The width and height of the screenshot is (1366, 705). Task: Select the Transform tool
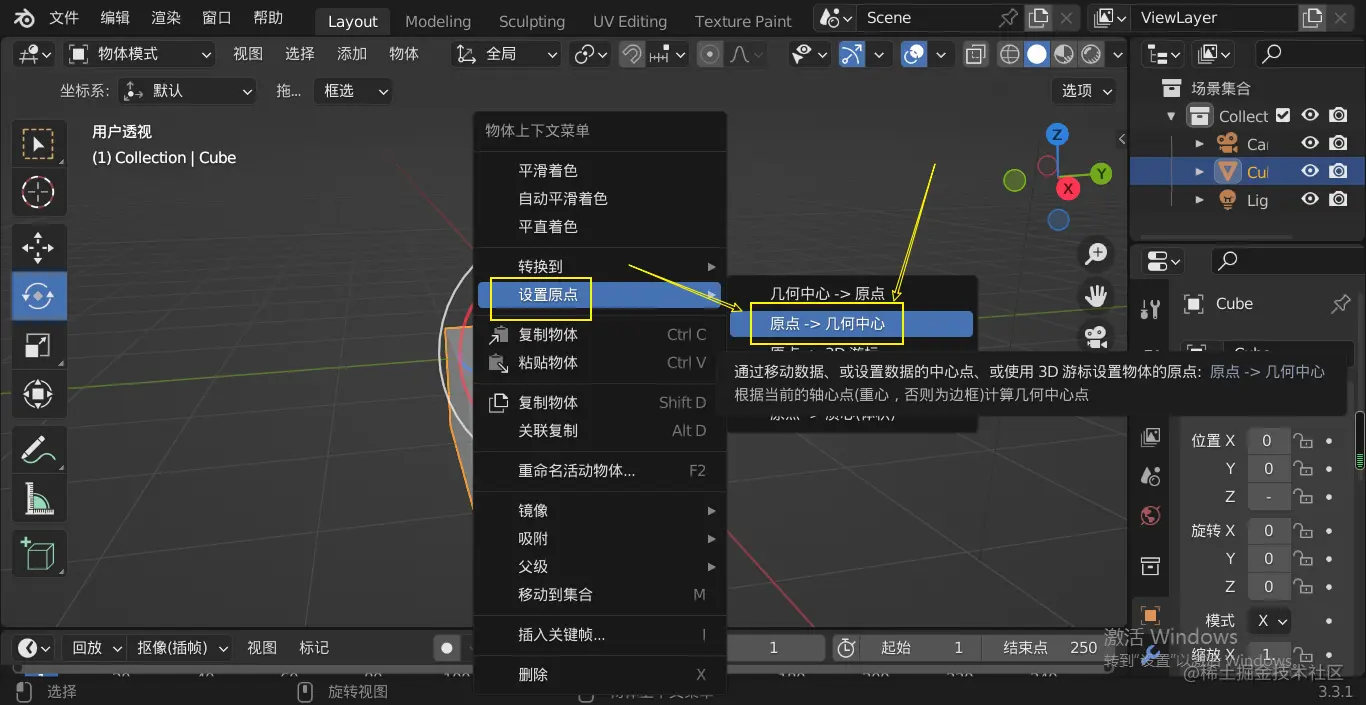[x=38, y=393]
